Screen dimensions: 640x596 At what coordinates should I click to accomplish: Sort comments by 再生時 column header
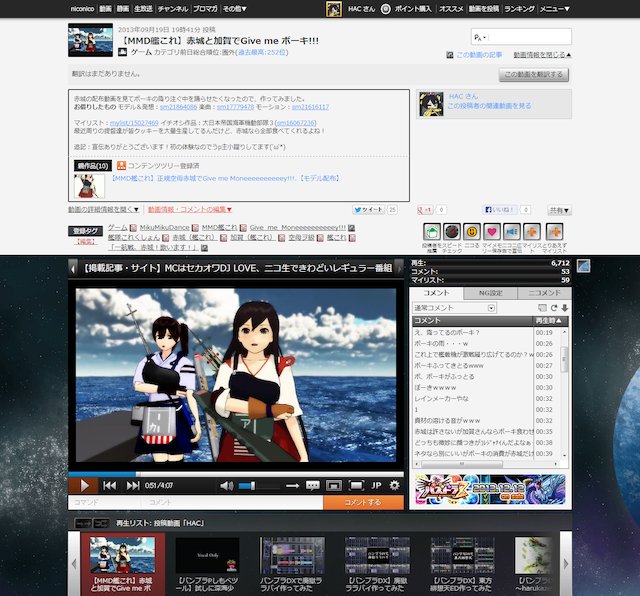(x=549, y=320)
